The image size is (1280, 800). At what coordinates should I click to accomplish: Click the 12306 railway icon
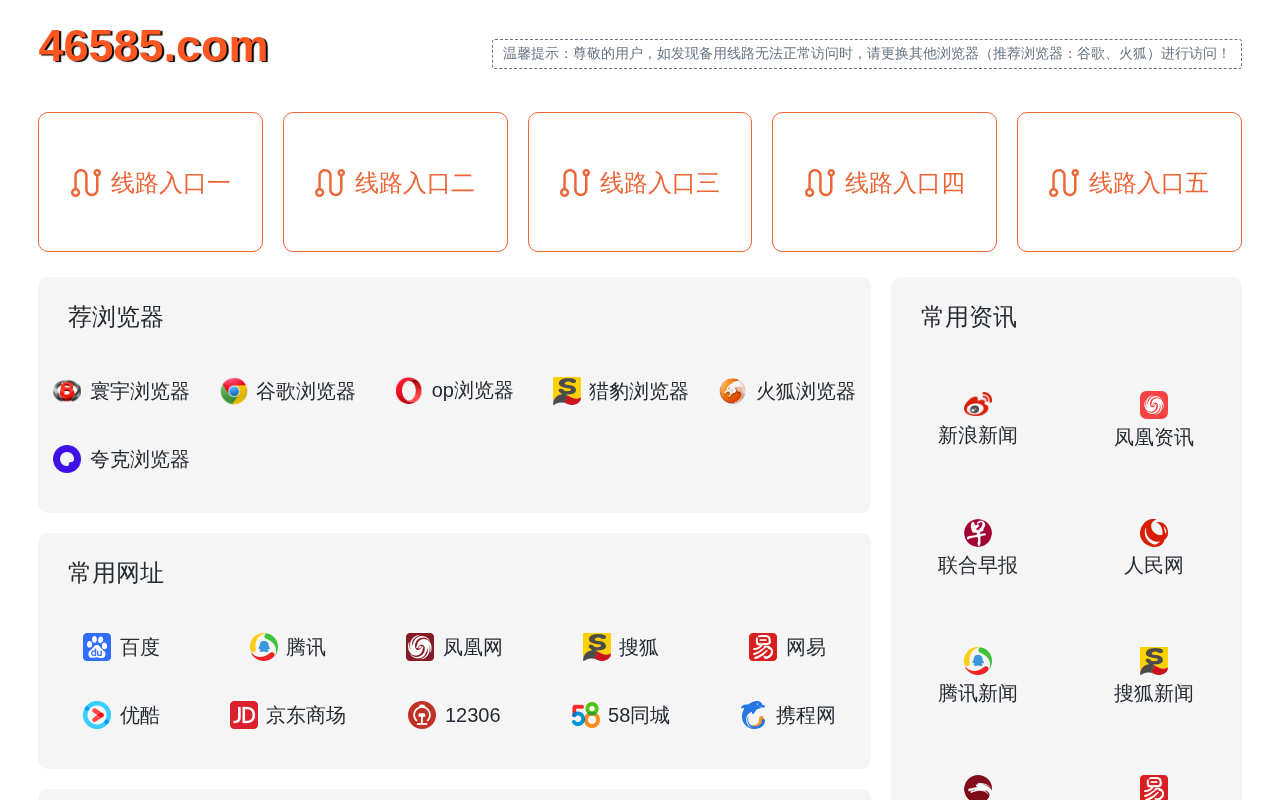[422, 715]
